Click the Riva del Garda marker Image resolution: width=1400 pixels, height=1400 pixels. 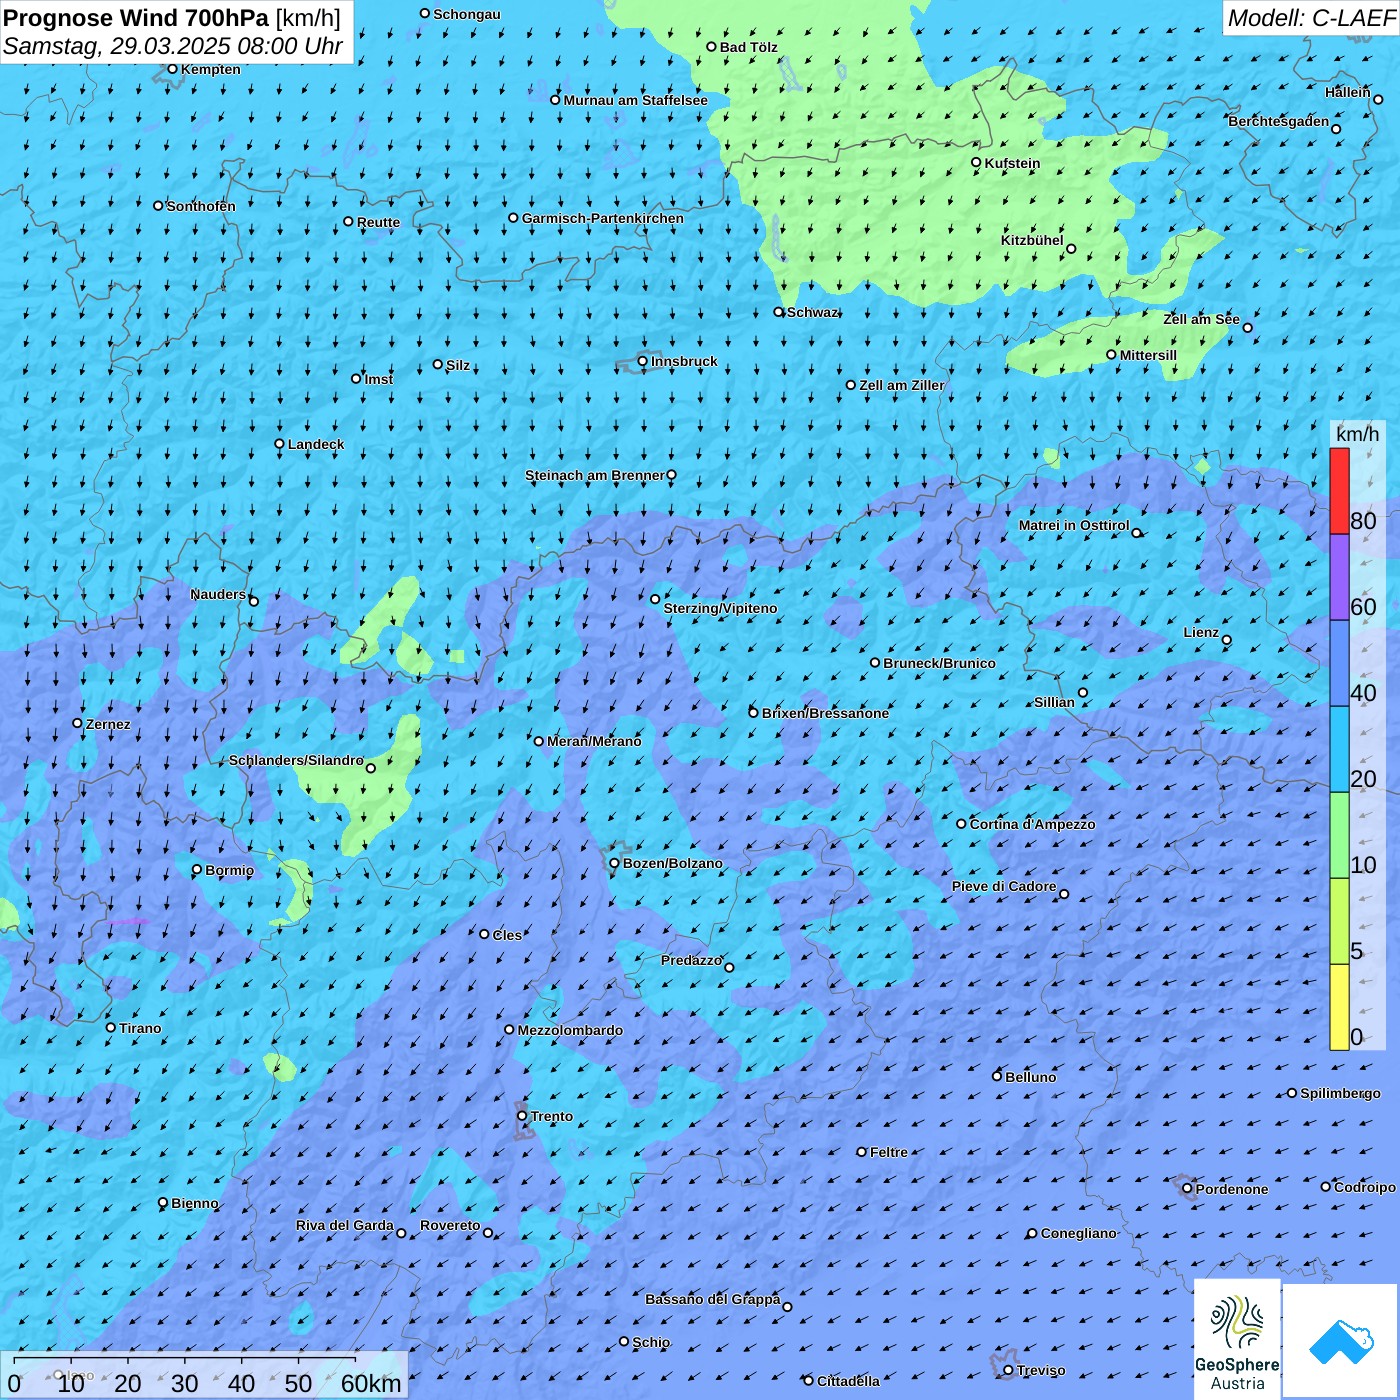pyautogui.click(x=402, y=1233)
